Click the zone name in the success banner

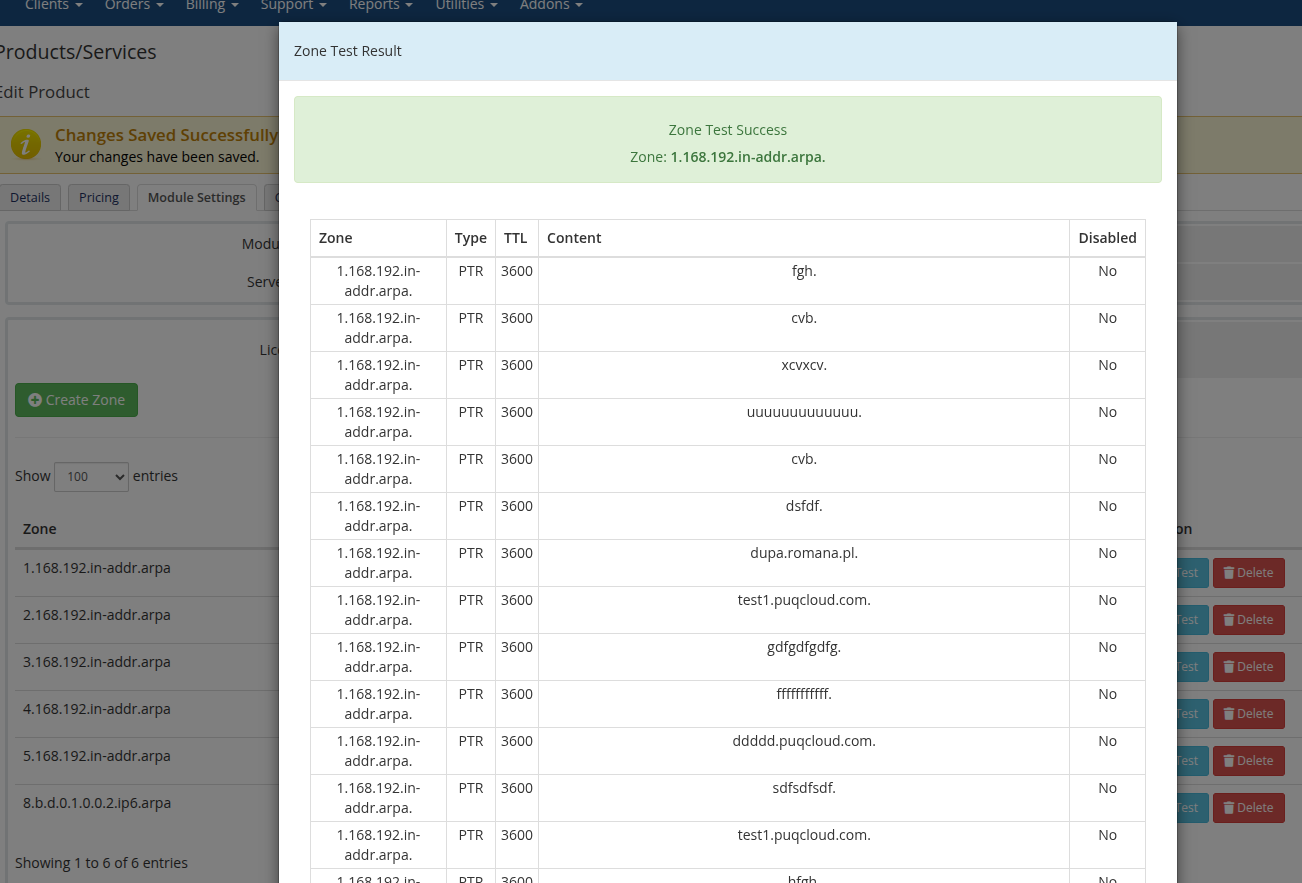tap(748, 157)
